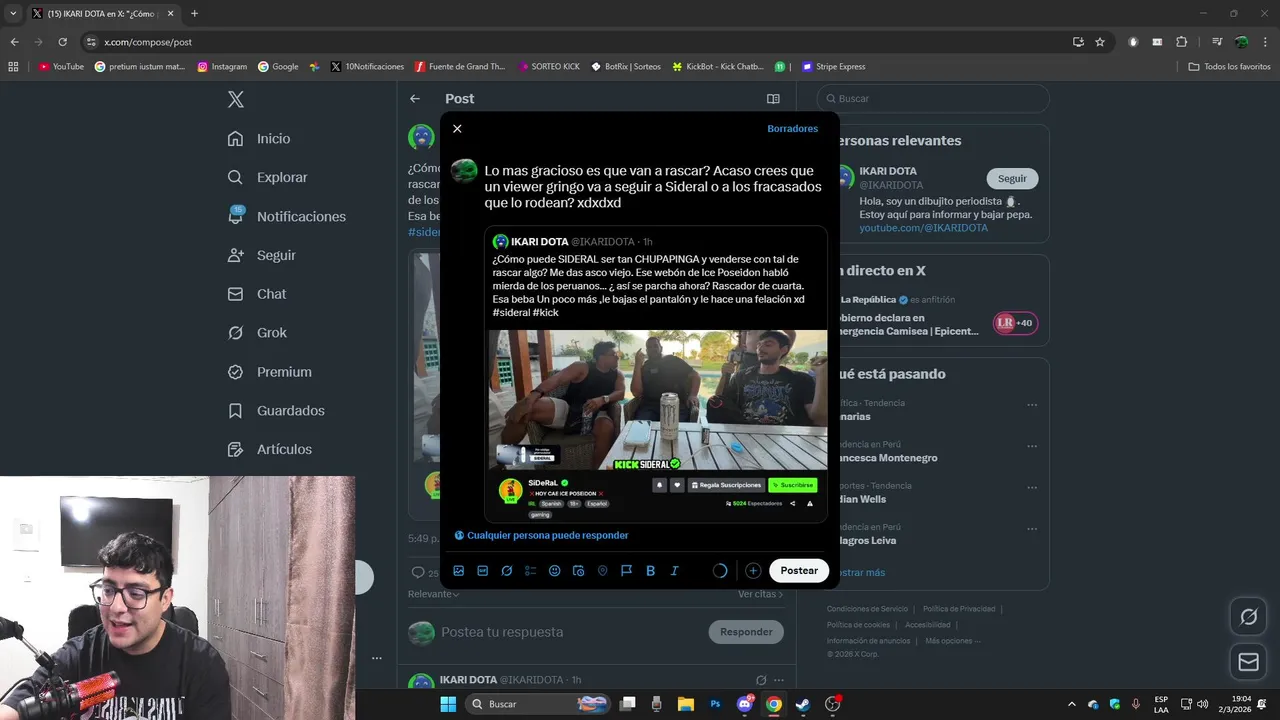
Task: Add a photo or video to post
Action: coord(459,571)
